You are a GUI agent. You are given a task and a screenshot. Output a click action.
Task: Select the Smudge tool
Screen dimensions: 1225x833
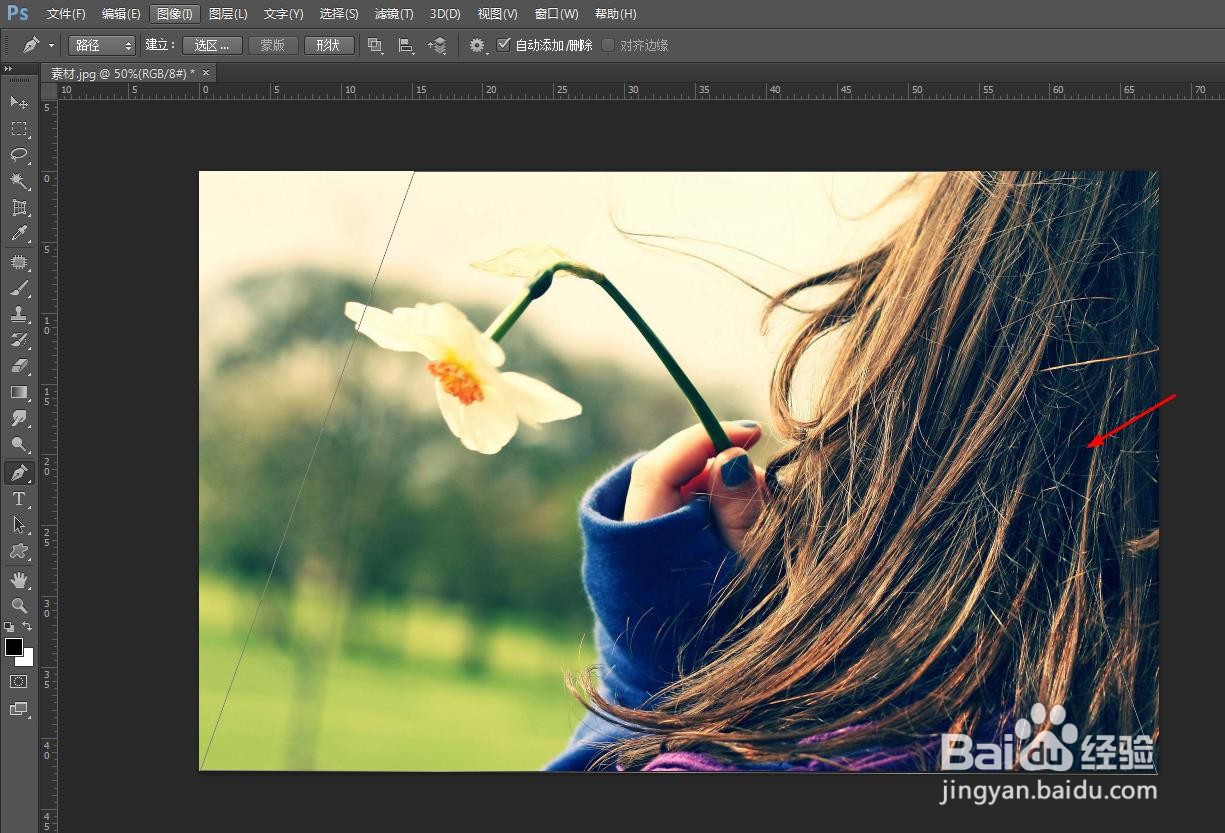(19, 418)
